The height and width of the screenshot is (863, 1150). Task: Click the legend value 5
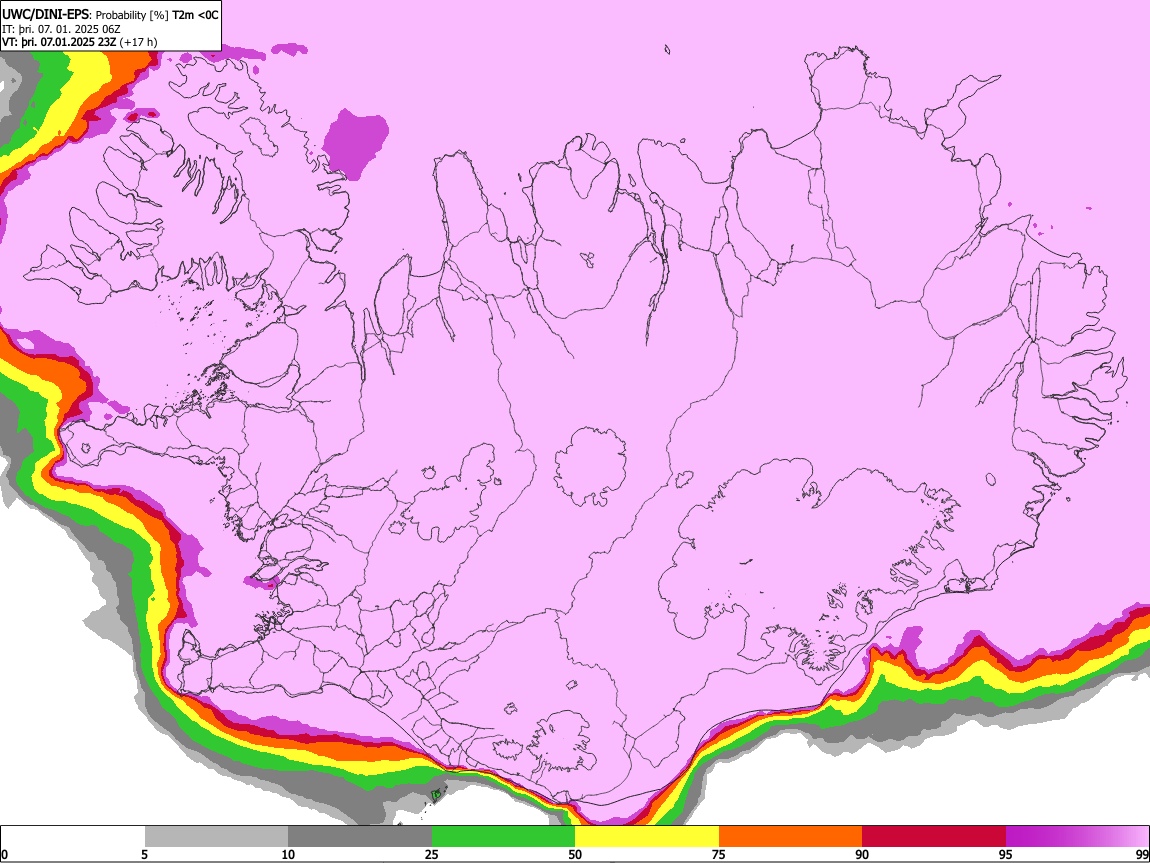click(x=145, y=855)
